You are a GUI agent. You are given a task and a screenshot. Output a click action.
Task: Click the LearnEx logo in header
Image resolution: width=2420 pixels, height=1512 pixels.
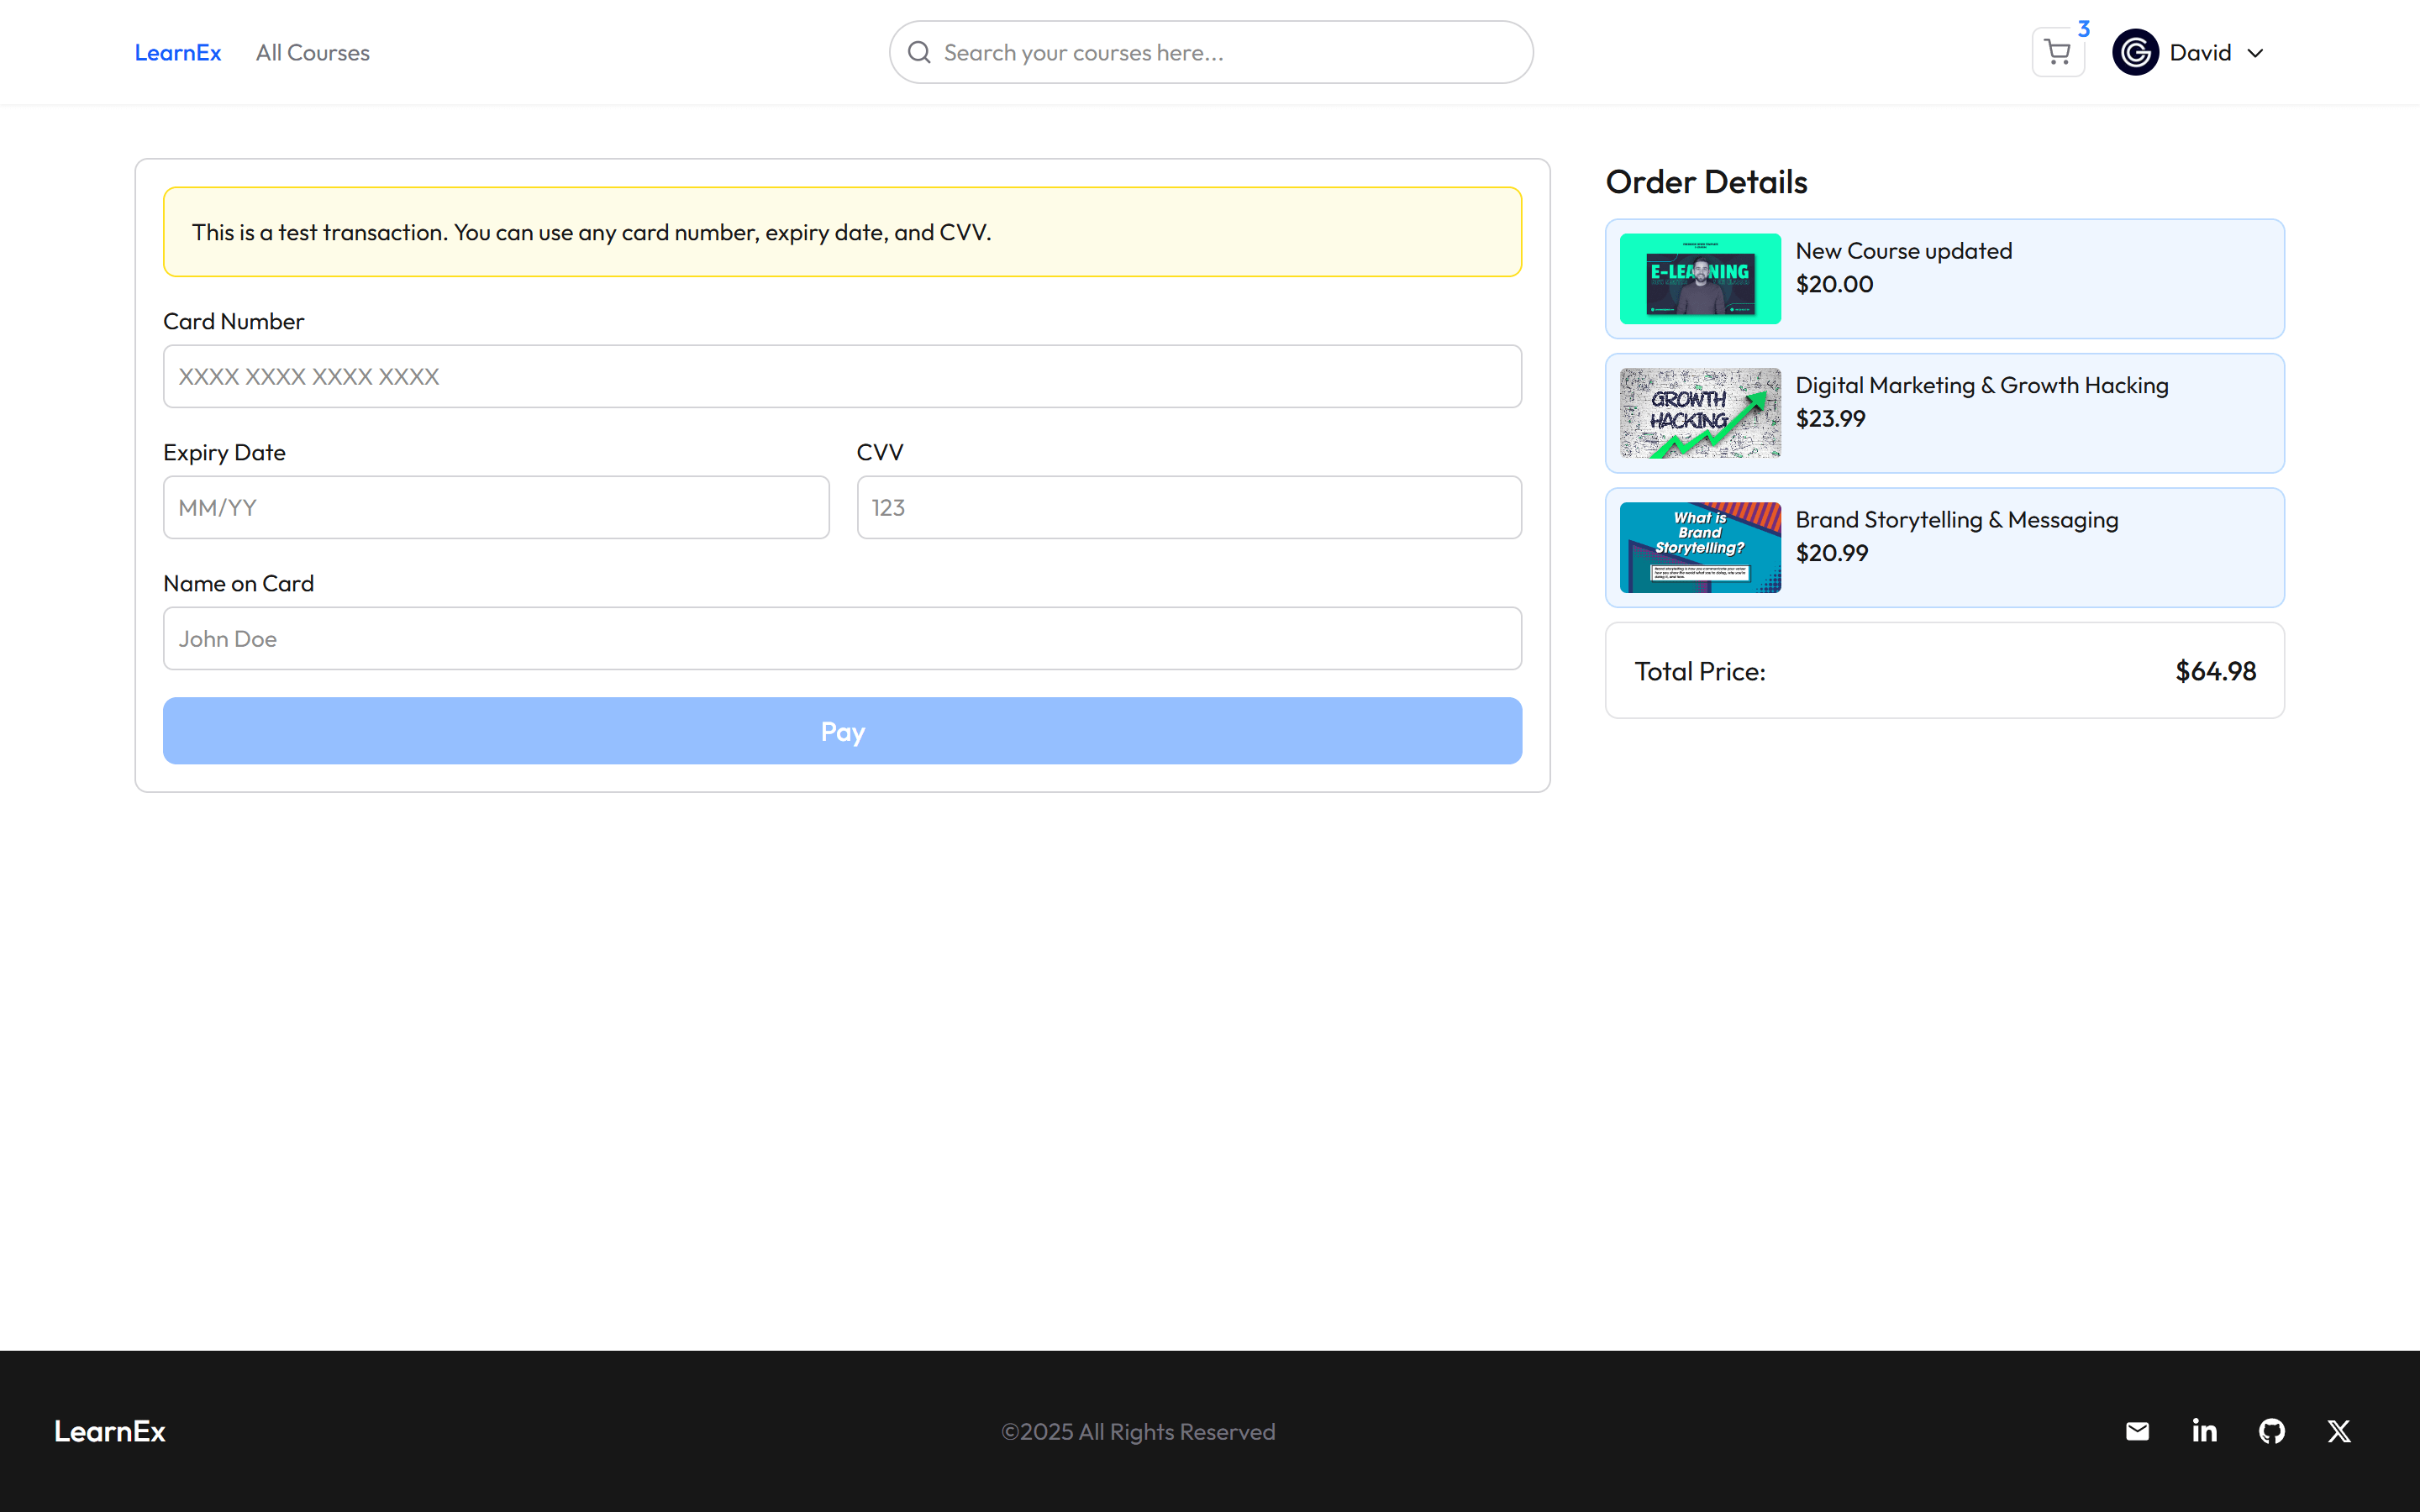pyautogui.click(x=178, y=52)
